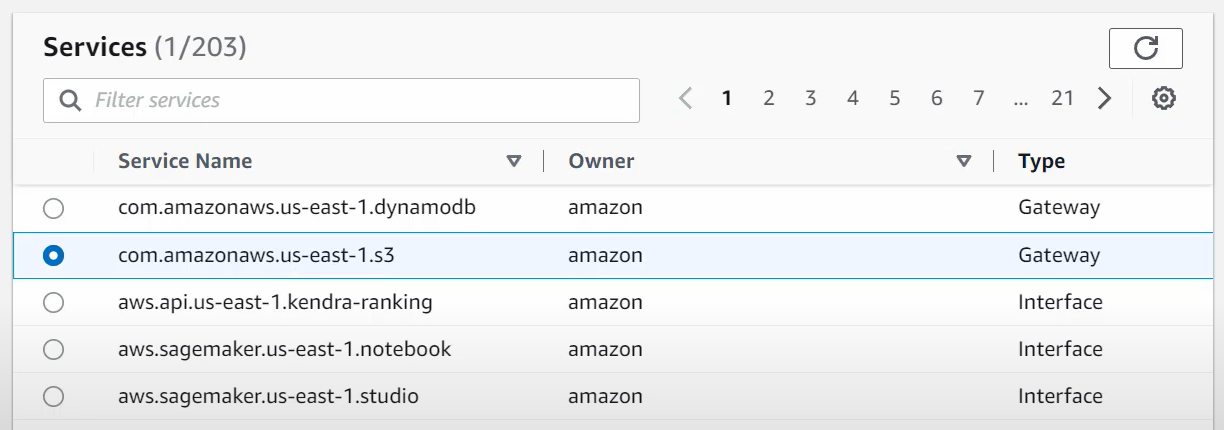Sort by Owner column arrow
The image size is (1224, 430).
pos(964,161)
